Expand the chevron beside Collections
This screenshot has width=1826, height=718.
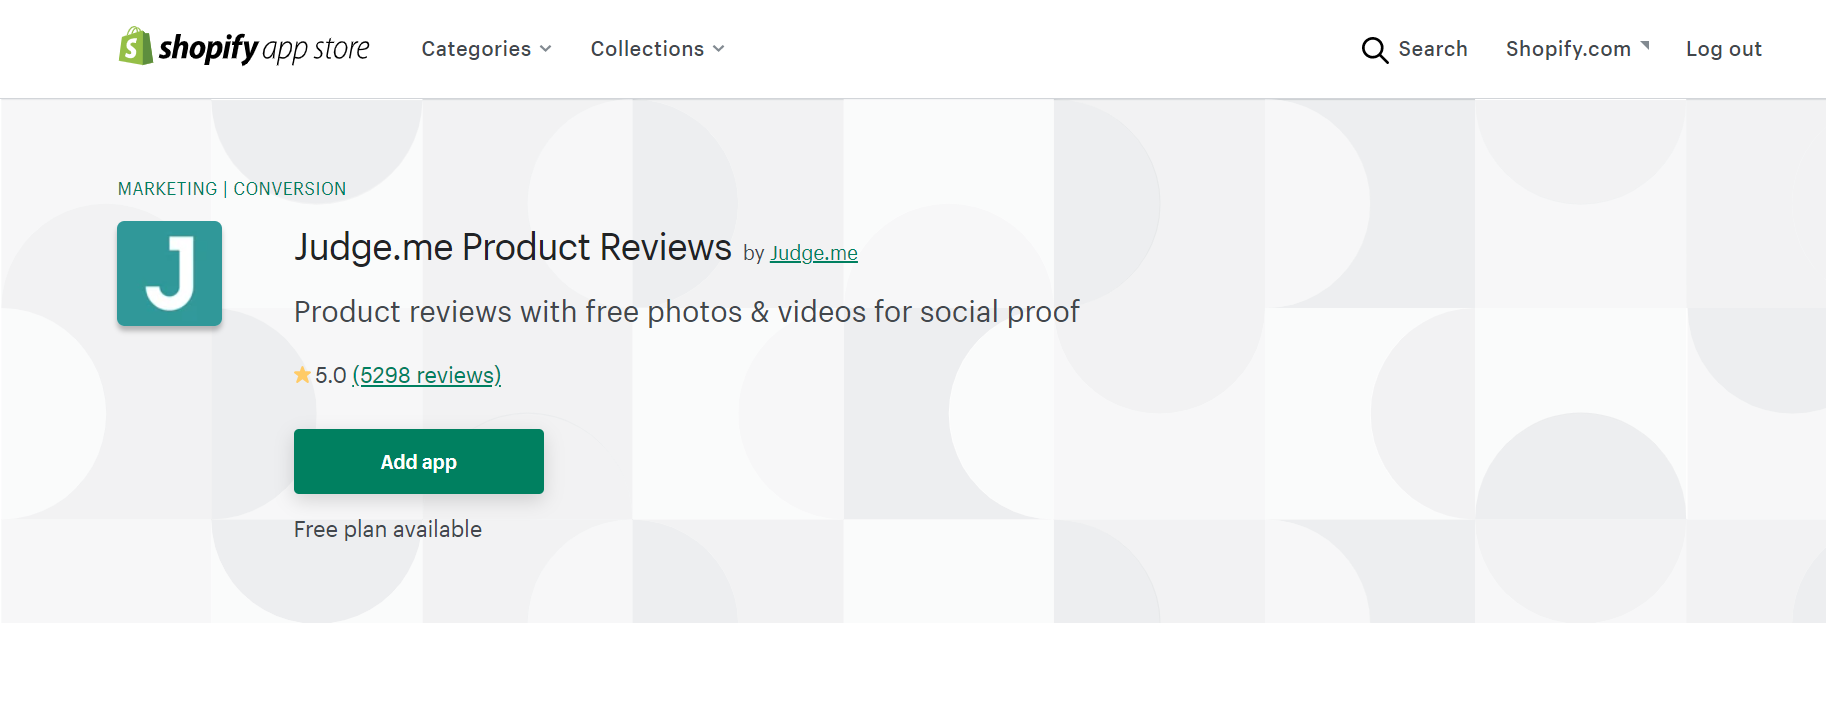pyautogui.click(x=719, y=49)
